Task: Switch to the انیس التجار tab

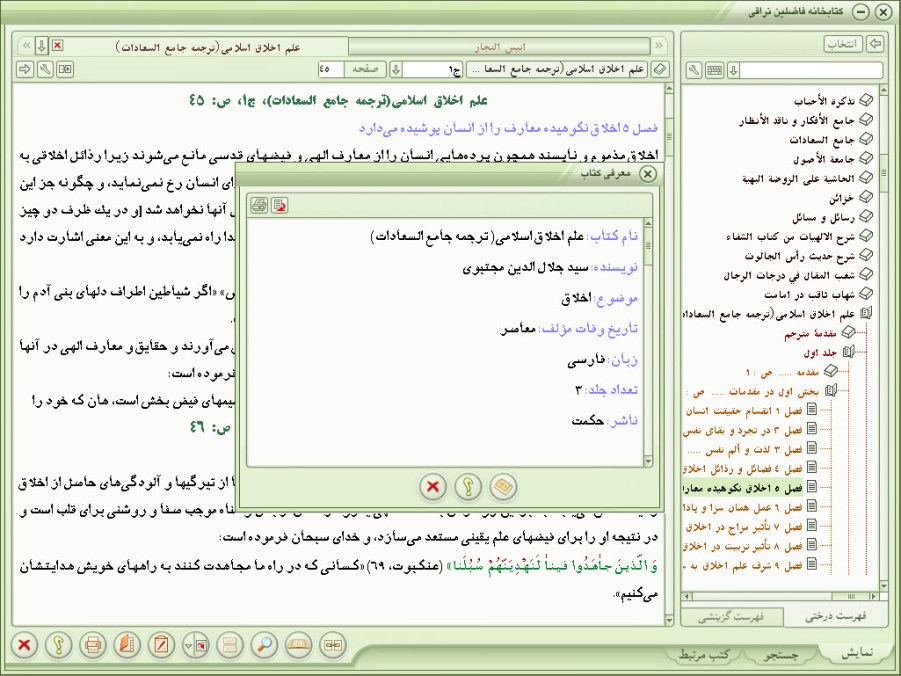Action: 500,47
